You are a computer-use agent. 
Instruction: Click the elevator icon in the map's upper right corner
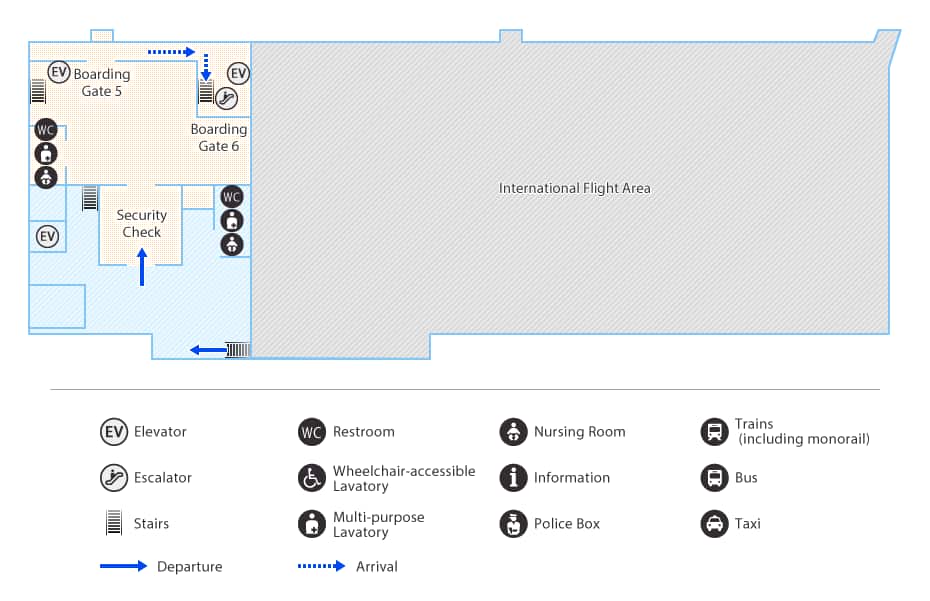click(x=238, y=74)
